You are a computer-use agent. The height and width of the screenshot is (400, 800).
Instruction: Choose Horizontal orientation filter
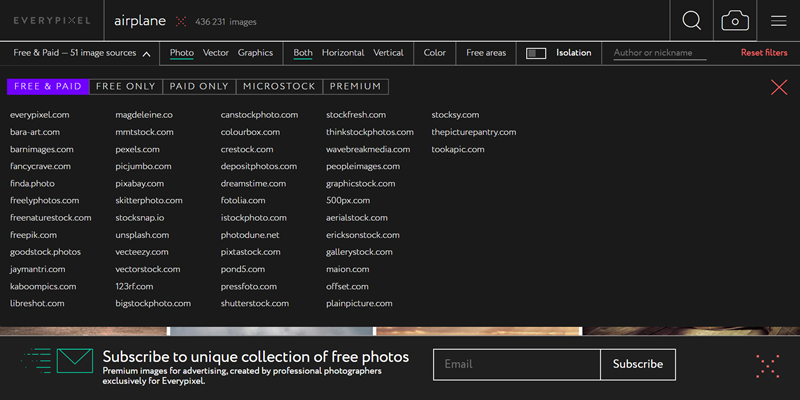[x=343, y=53]
